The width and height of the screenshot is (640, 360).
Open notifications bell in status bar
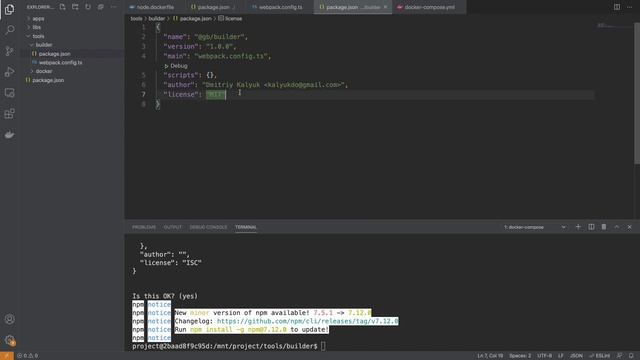631,356
